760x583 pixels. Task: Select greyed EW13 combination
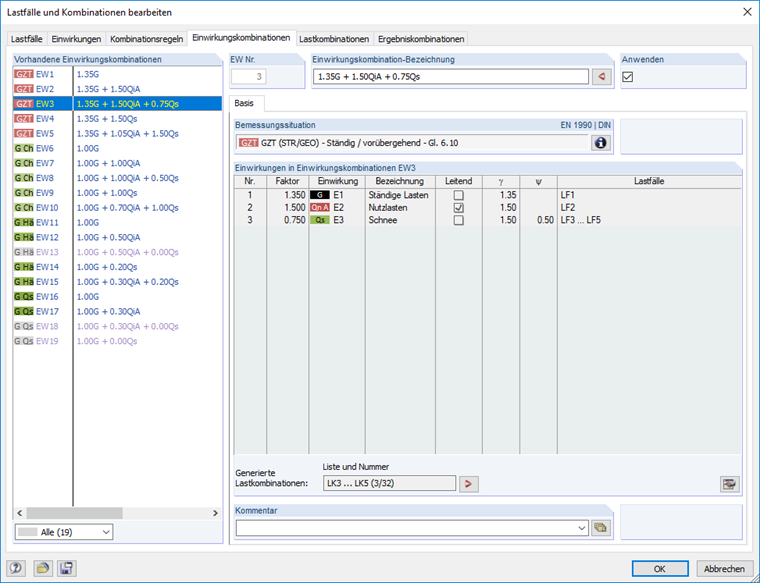click(117, 252)
